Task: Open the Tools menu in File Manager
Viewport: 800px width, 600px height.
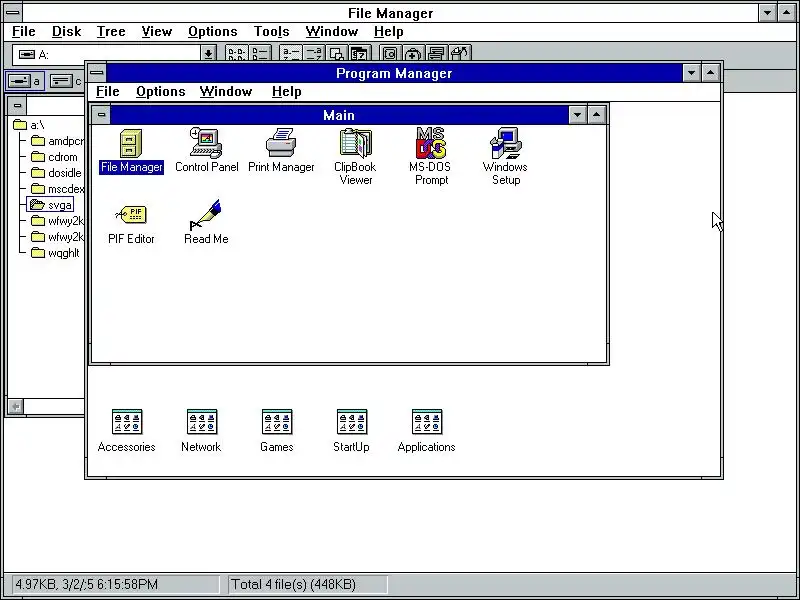Action: point(272,32)
